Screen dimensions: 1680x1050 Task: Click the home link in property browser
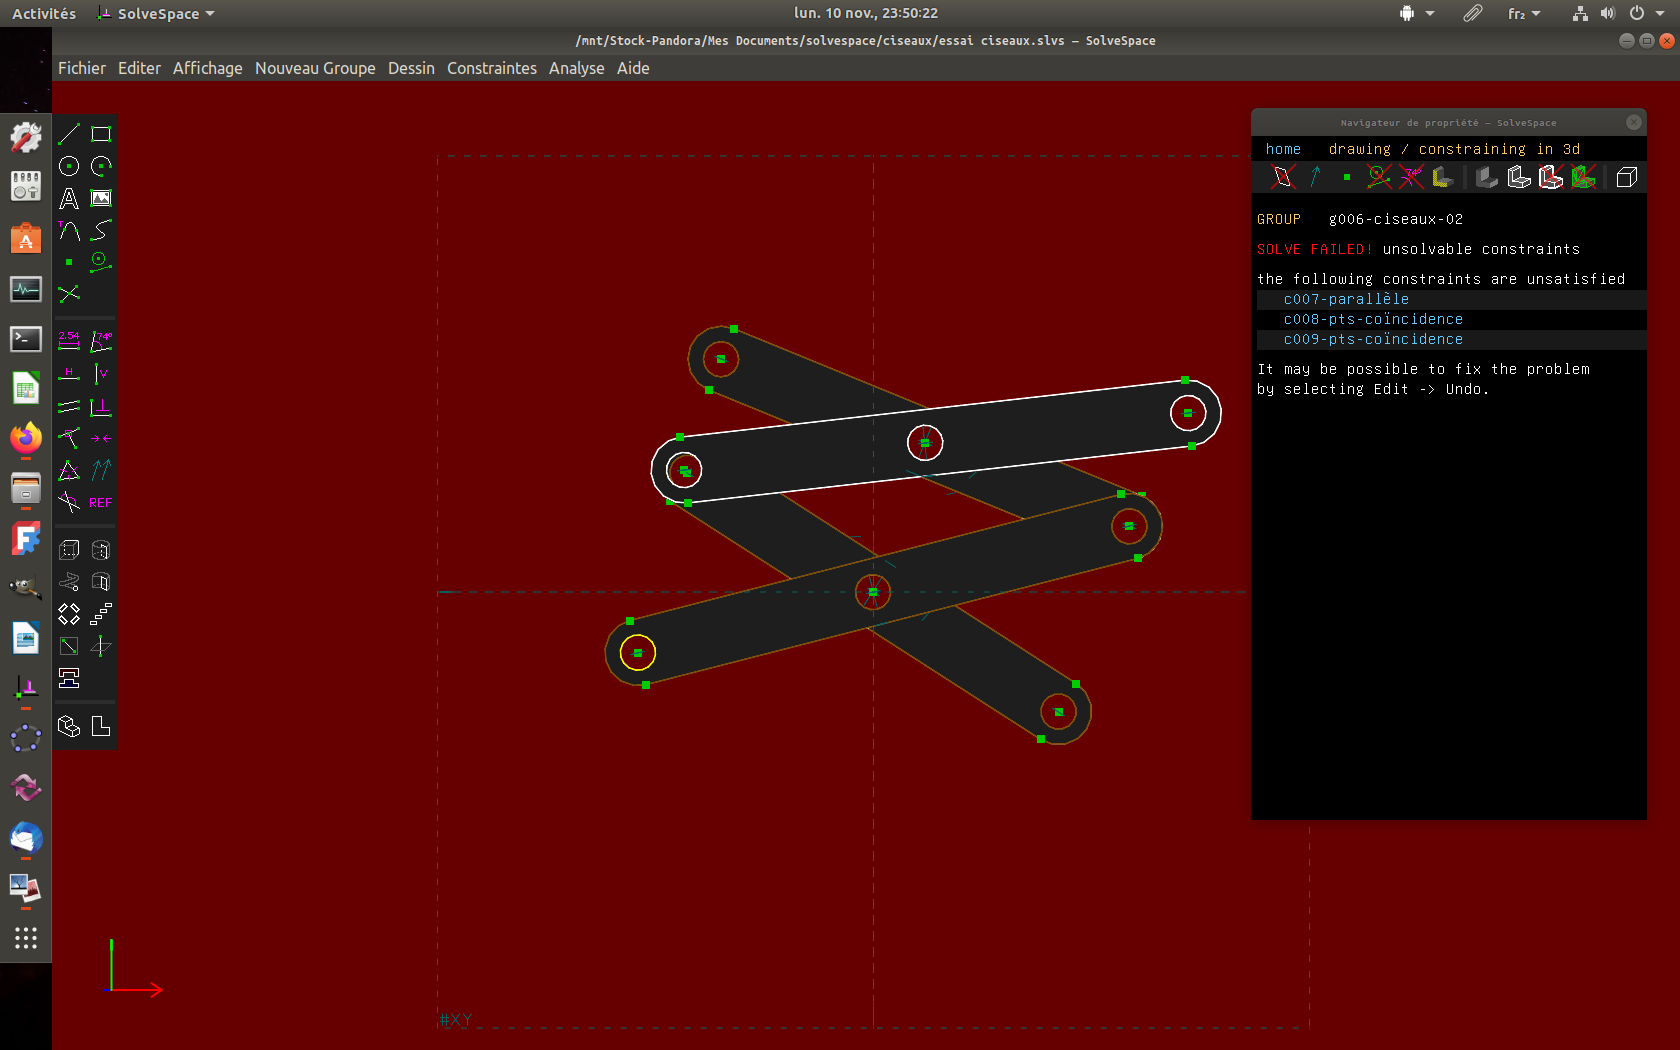[1283, 149]
